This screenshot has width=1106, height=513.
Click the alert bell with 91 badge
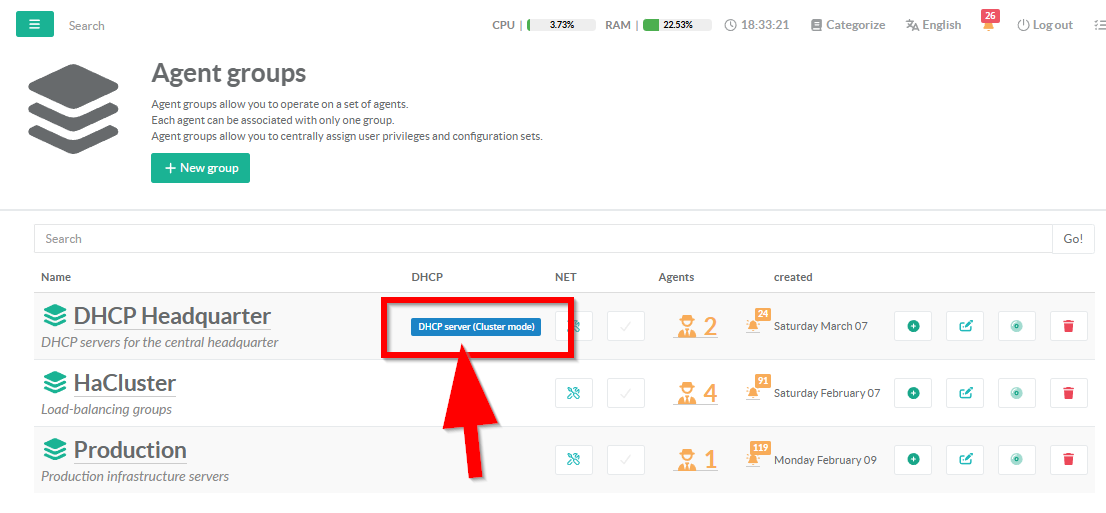point(753,392)
